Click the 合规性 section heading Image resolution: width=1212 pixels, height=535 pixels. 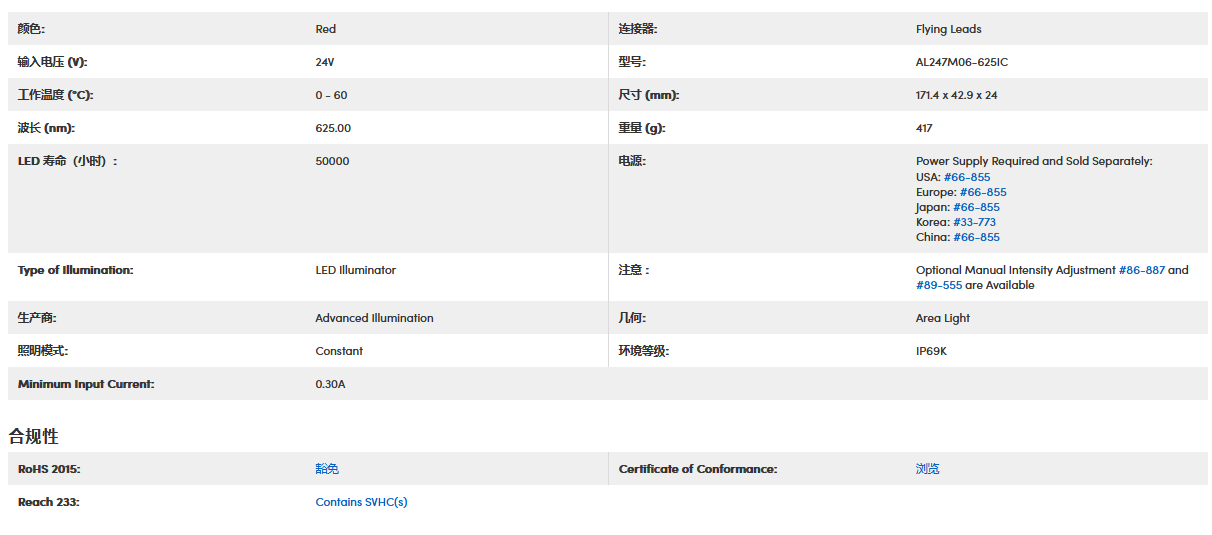pos(34,436)
